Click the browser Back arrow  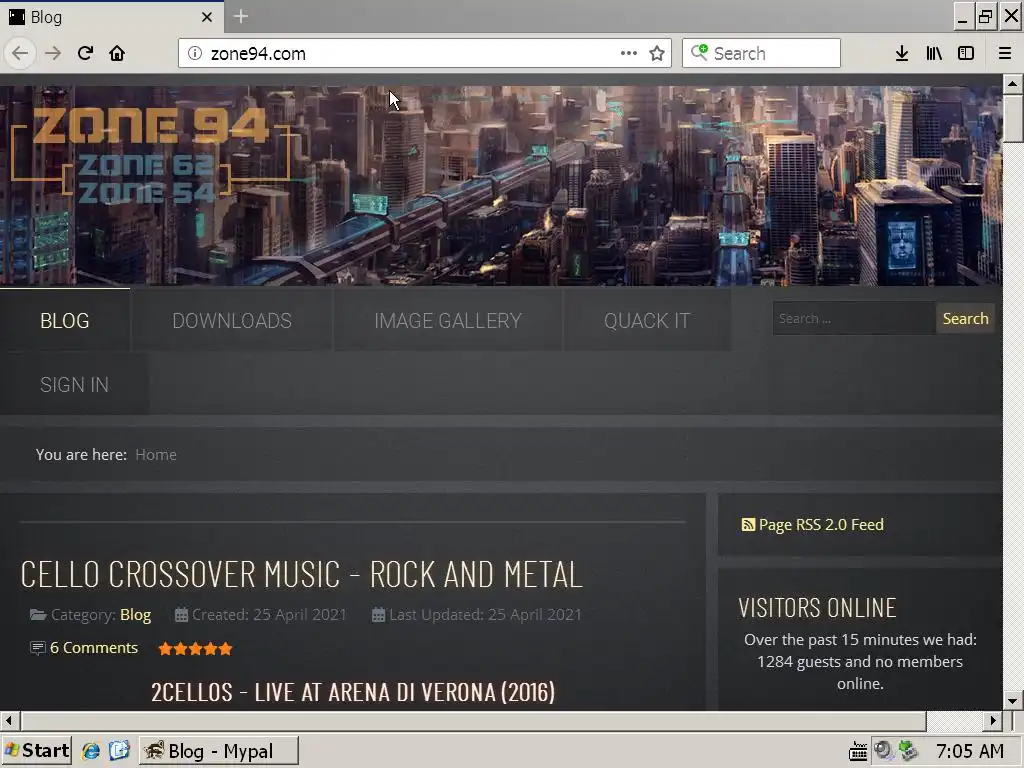(x=20, y=53)
